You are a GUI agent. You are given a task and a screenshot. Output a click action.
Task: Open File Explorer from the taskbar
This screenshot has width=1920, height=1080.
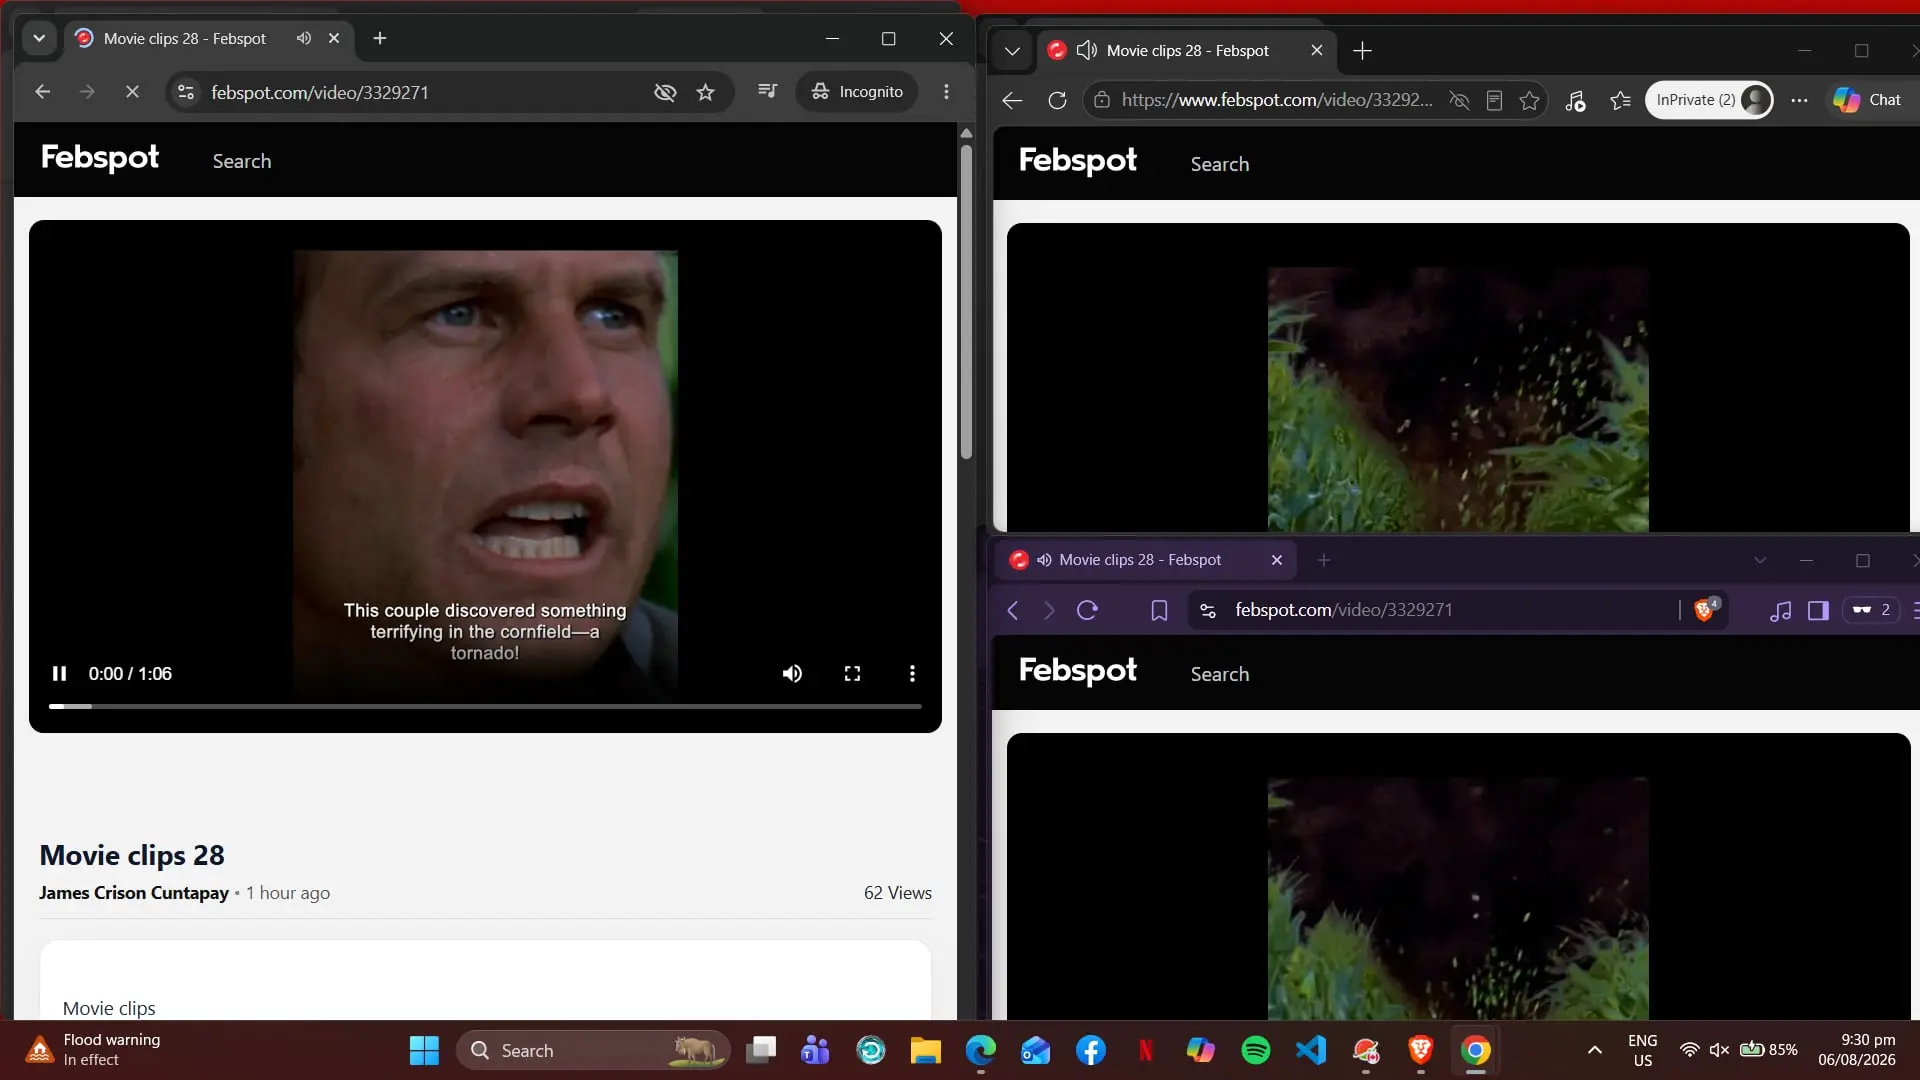(x=926, y=1050)
